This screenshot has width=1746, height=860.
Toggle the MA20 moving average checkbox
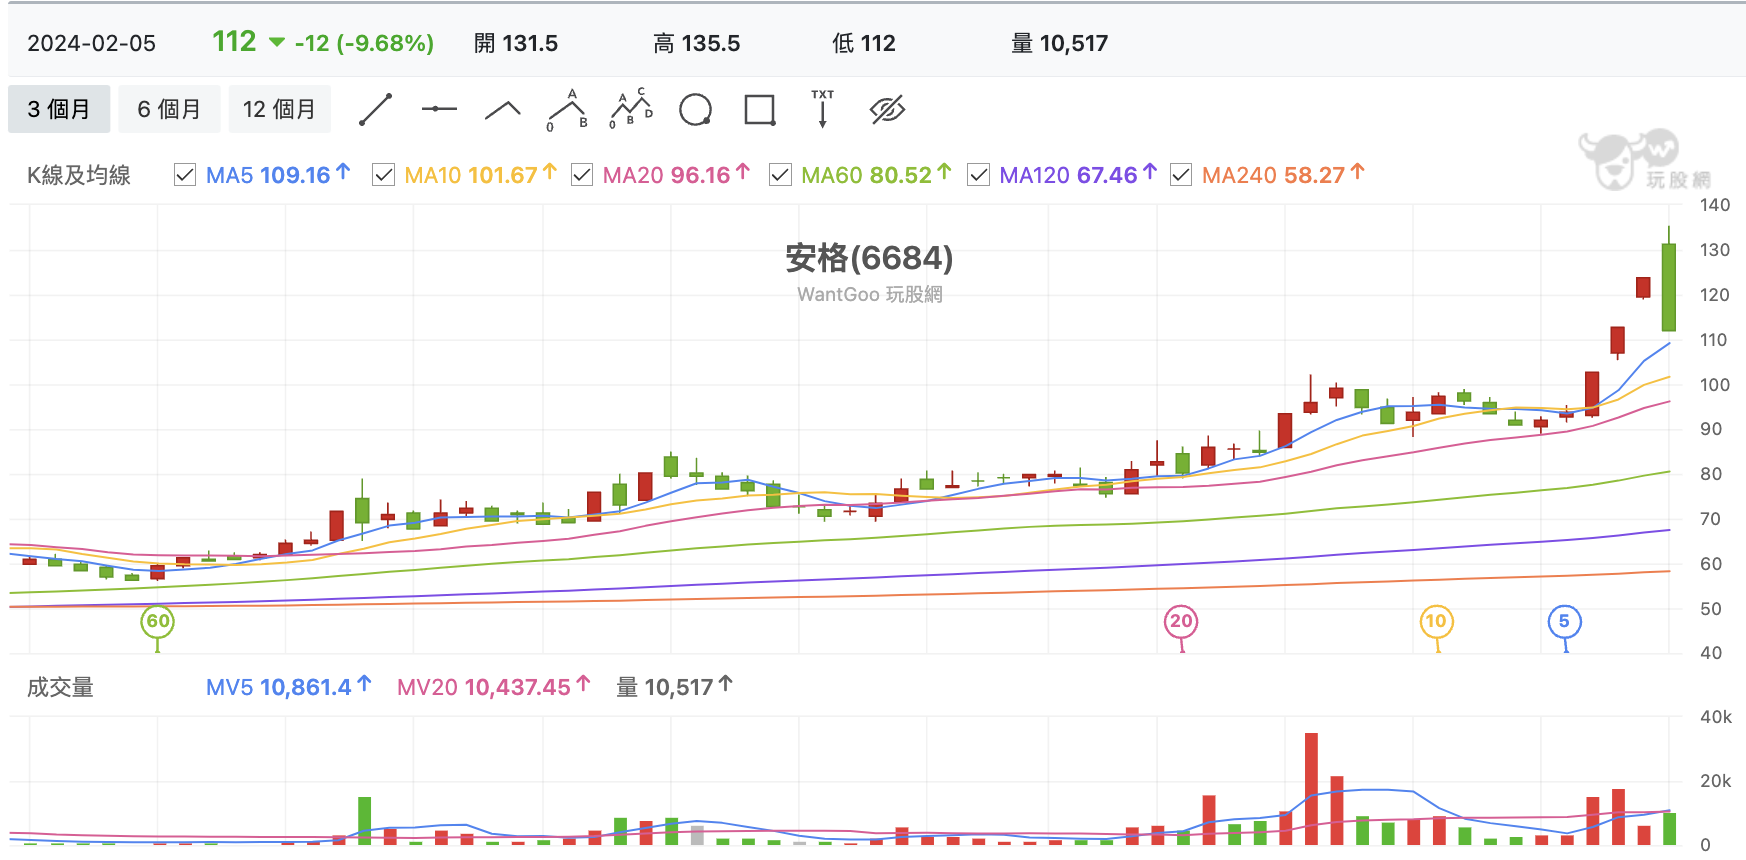click(x=582, y=175)
